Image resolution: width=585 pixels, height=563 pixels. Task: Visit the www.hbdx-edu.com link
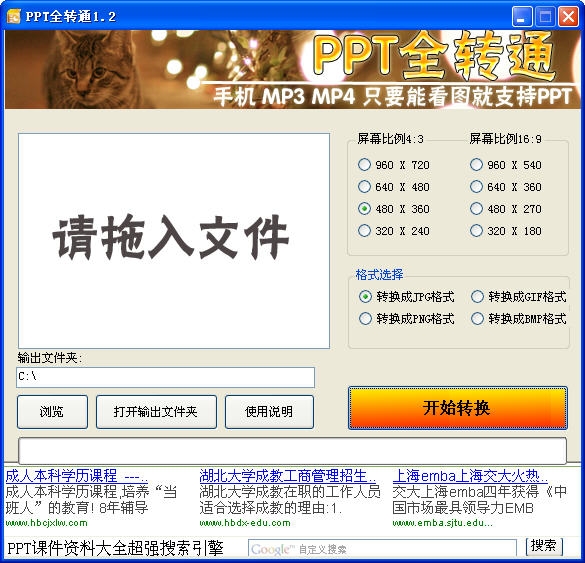pos(245,523)
